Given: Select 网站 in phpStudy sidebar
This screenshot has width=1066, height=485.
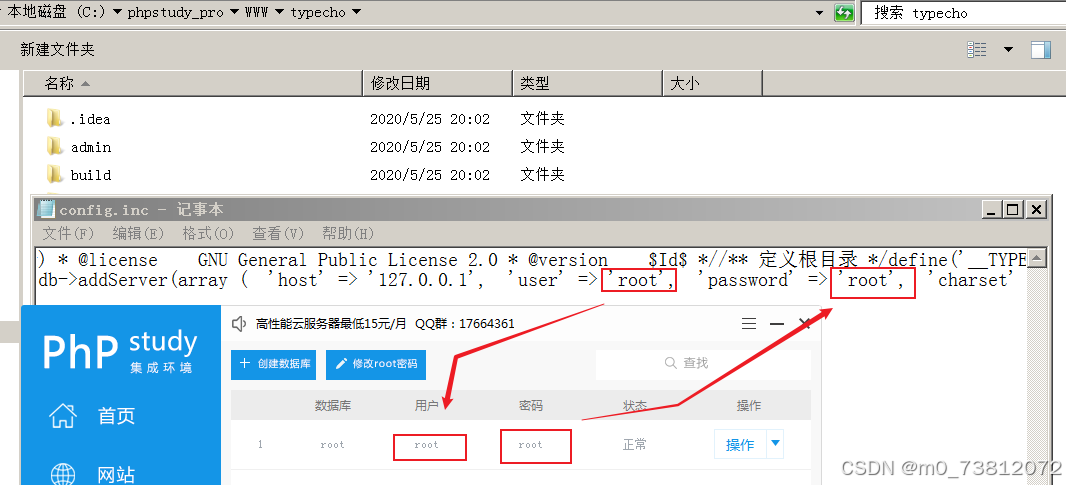Looking at the screenshot, I should (116, 475).
